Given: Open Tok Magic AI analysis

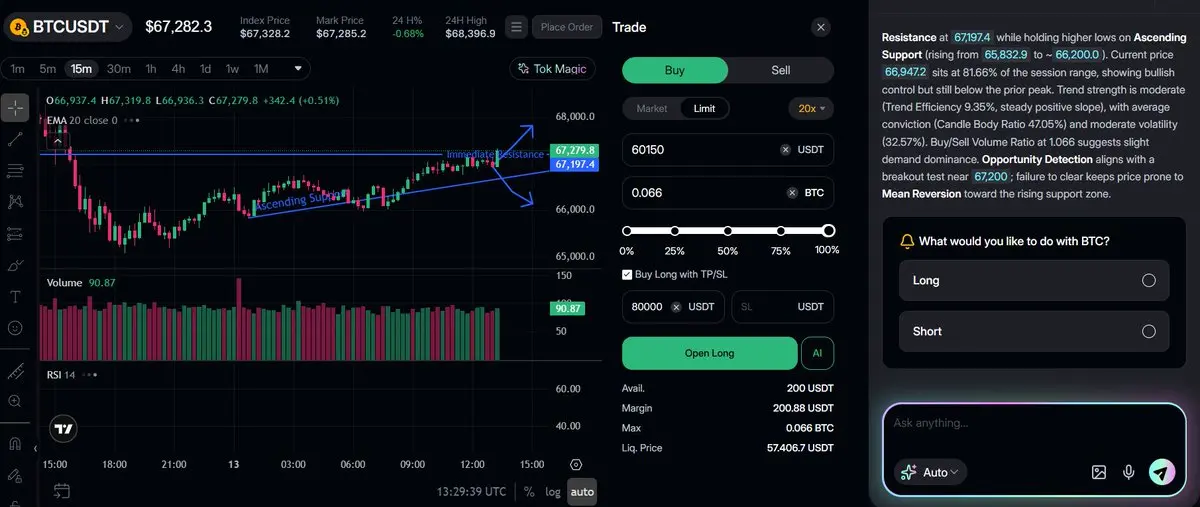Looking at the screenshot, I should point(553,69).
